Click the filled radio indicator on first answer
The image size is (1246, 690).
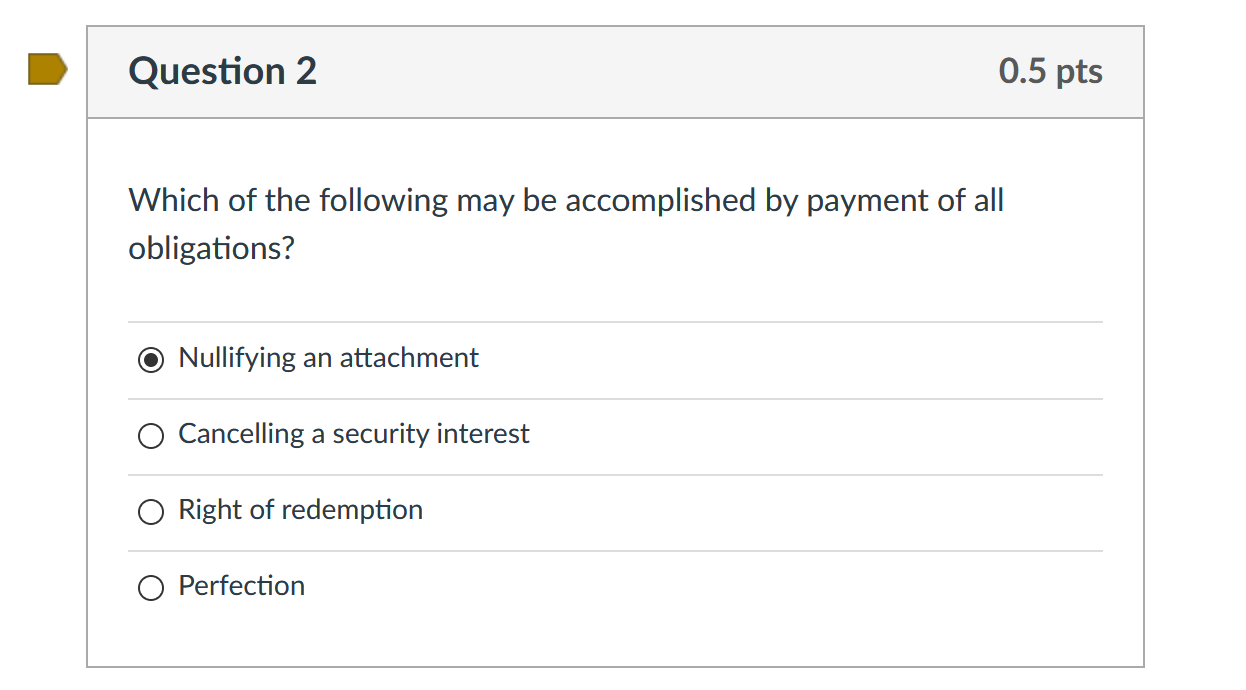click(x=150, y=359)
